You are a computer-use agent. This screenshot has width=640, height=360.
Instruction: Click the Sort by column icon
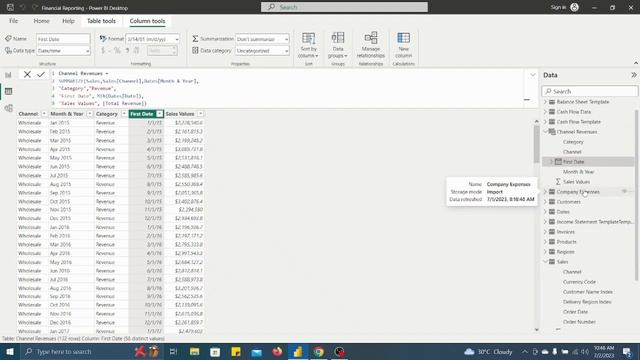[308, 38]
